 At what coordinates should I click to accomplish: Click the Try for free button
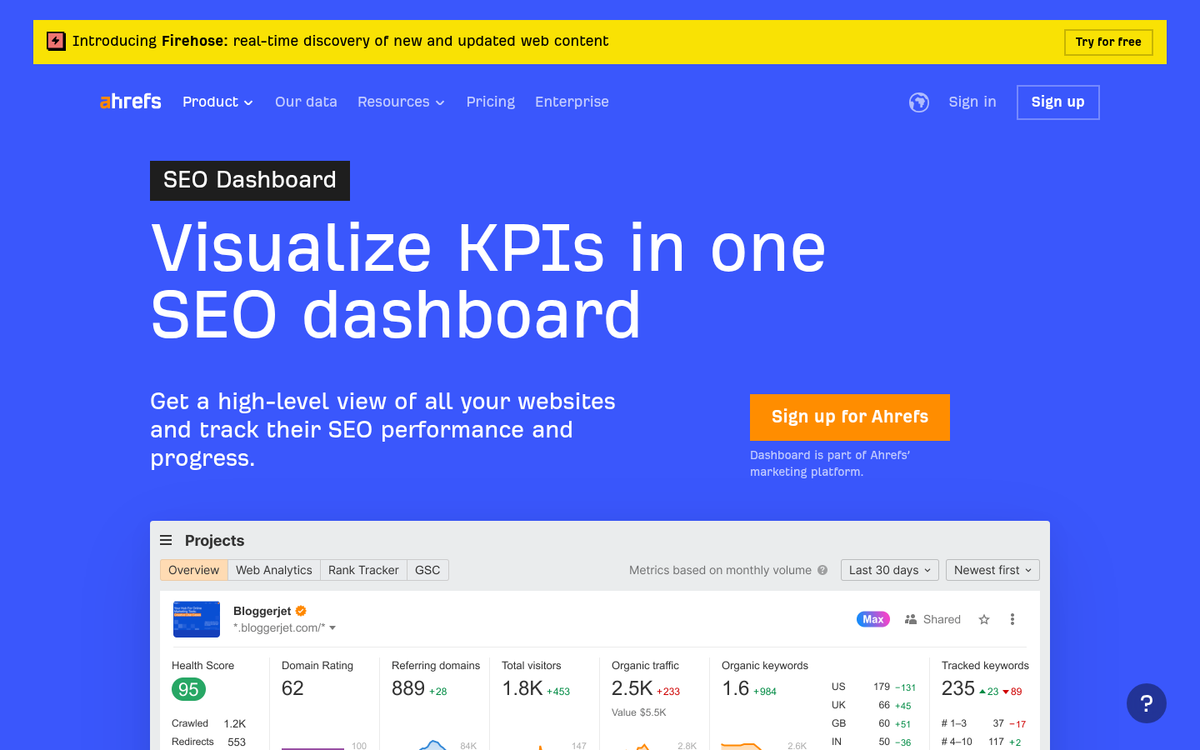point(1108,42)
